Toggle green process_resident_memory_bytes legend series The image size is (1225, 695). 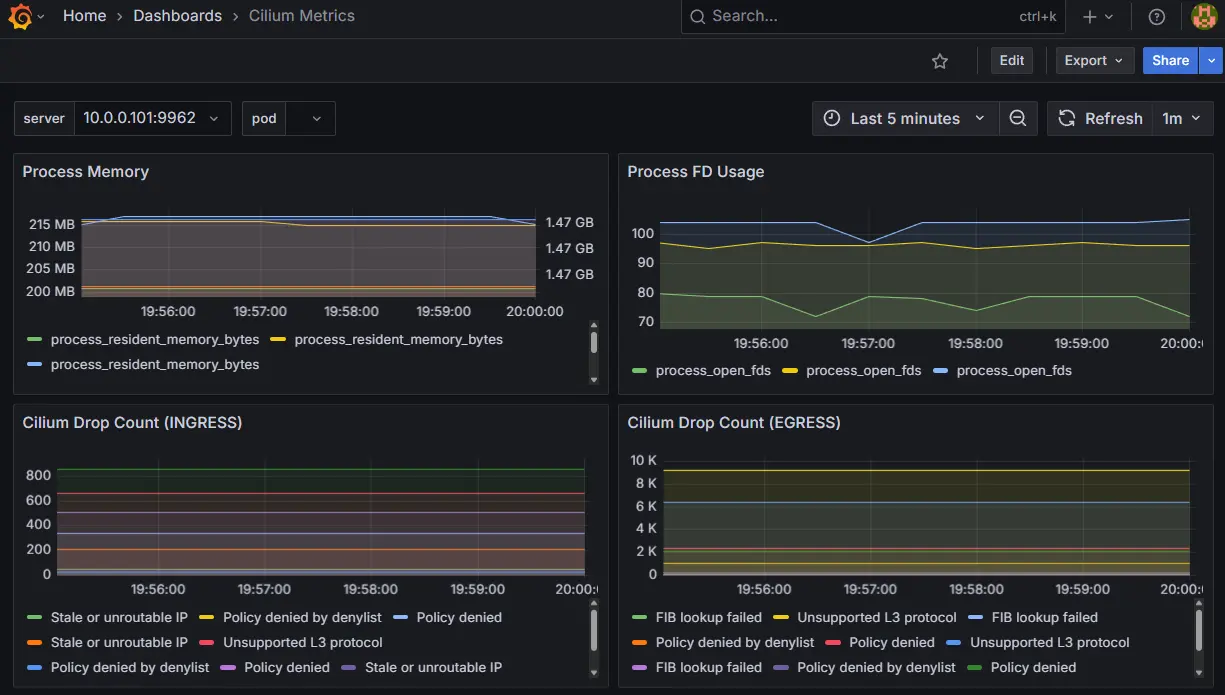tap(155, 340)
